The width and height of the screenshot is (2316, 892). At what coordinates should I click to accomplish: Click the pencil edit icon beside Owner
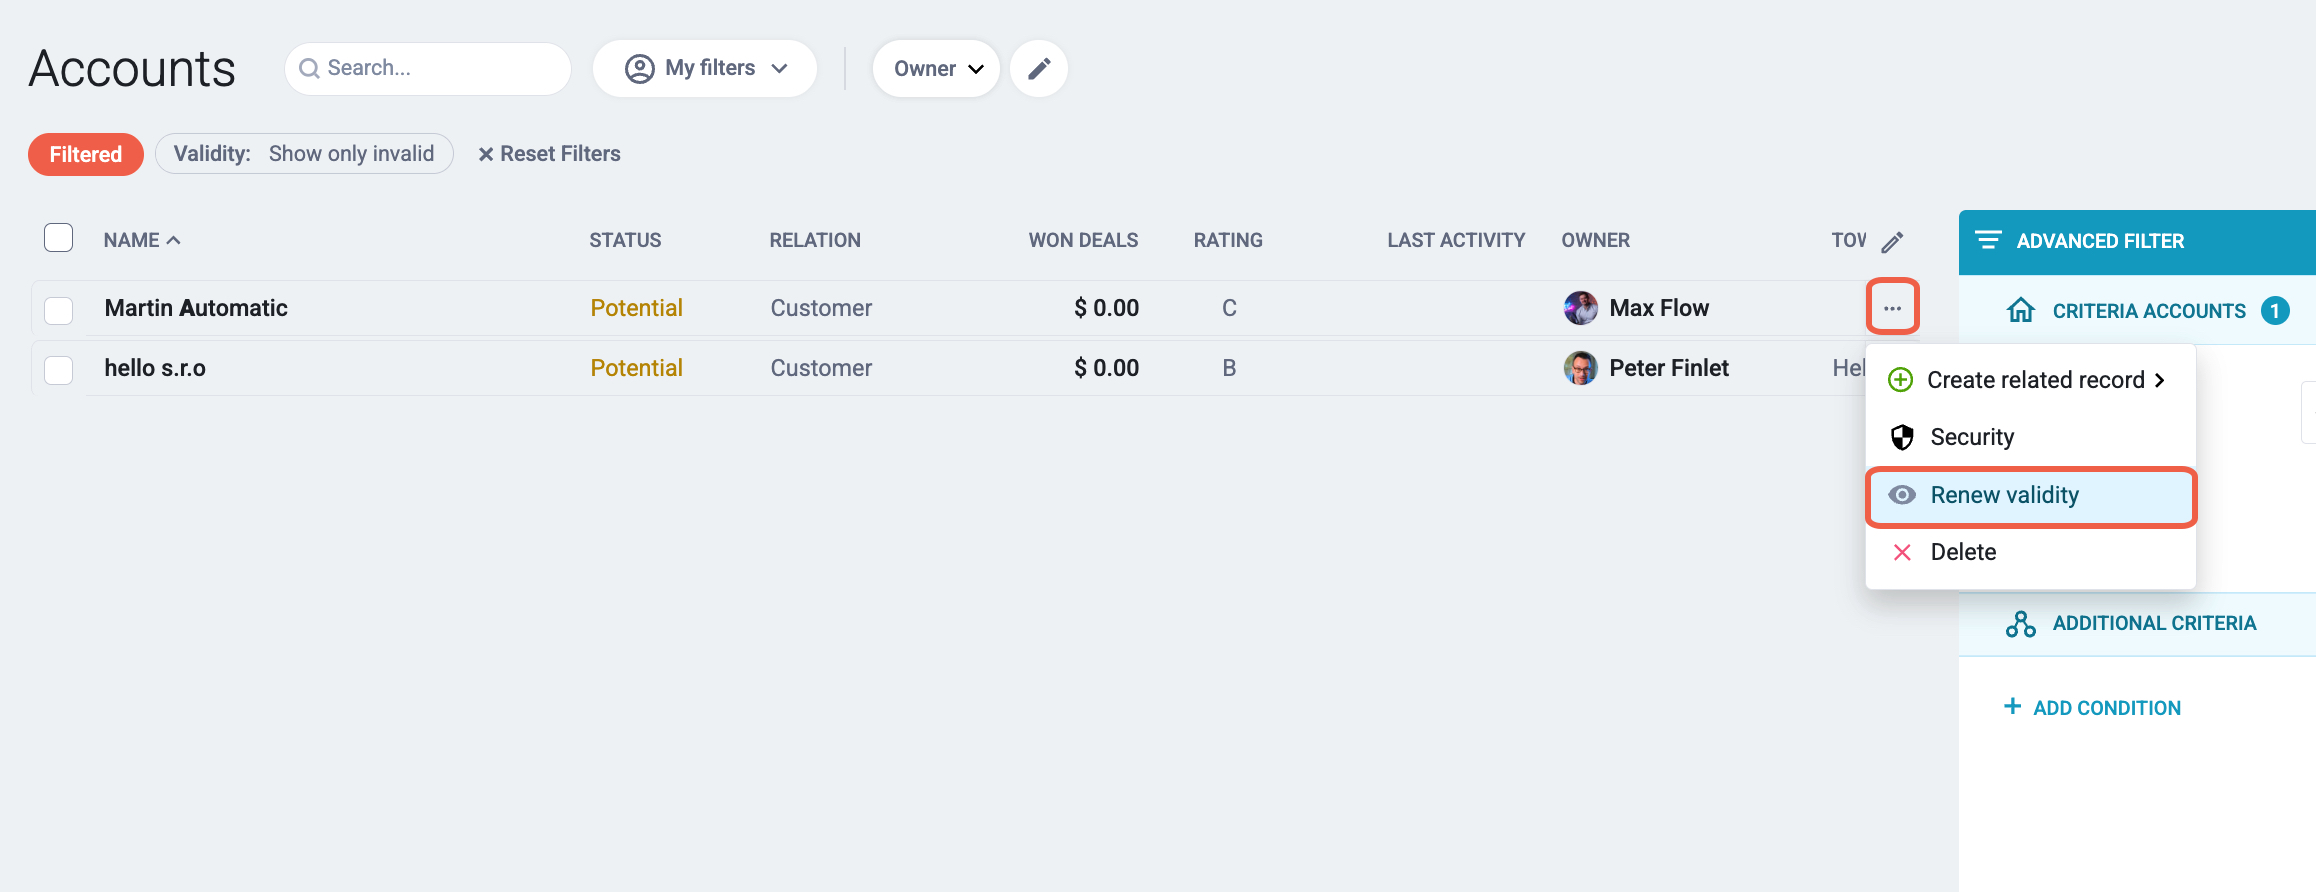click(1039, 68)
